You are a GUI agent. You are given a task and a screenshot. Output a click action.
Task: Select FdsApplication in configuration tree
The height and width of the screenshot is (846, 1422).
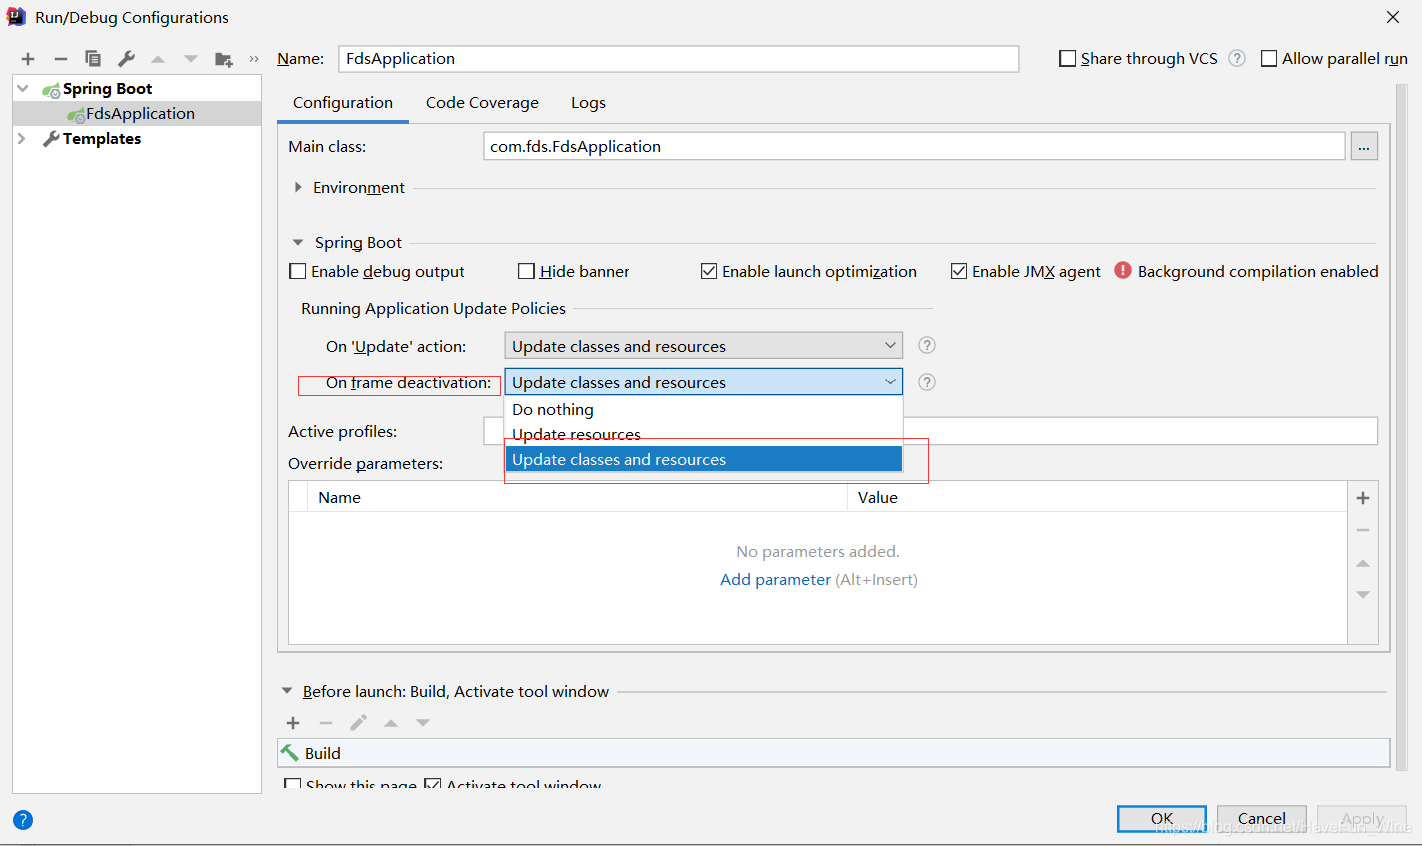(137, 113)
